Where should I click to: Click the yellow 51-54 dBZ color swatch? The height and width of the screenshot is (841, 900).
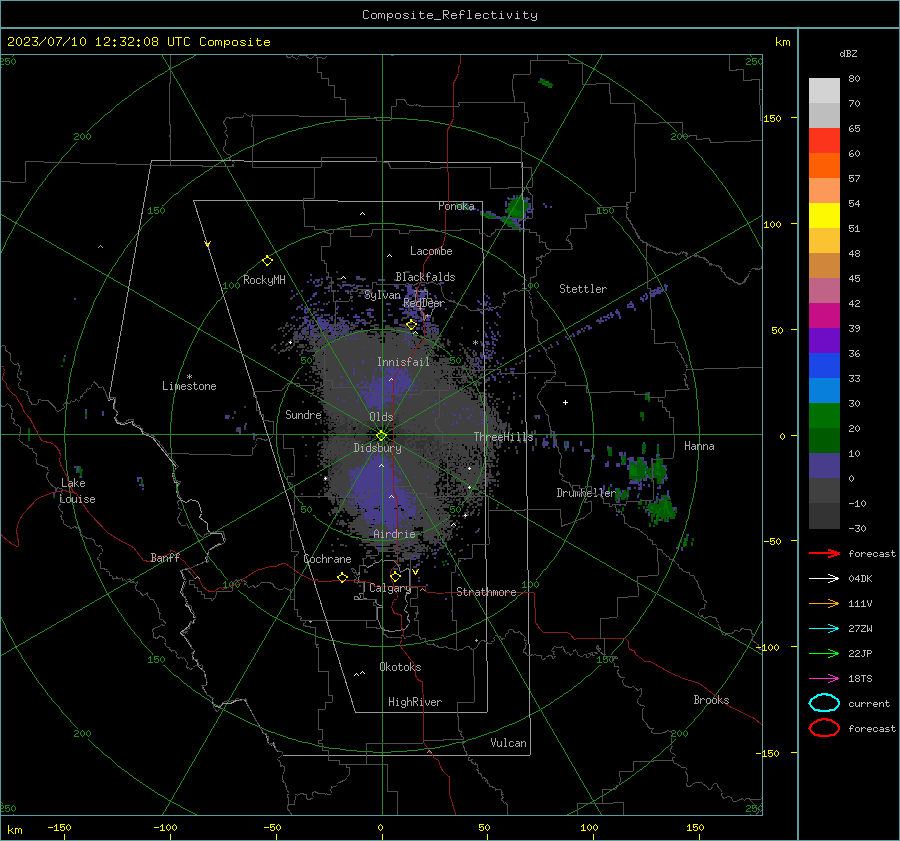824,216
